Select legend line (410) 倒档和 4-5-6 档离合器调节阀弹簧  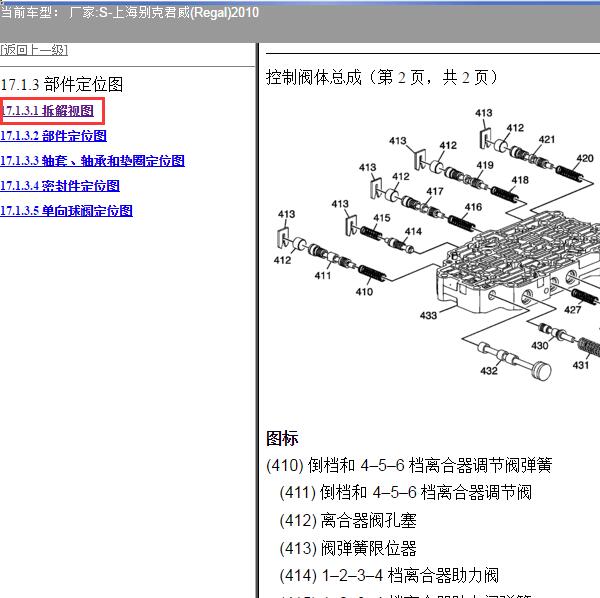[x=409, y=465]
